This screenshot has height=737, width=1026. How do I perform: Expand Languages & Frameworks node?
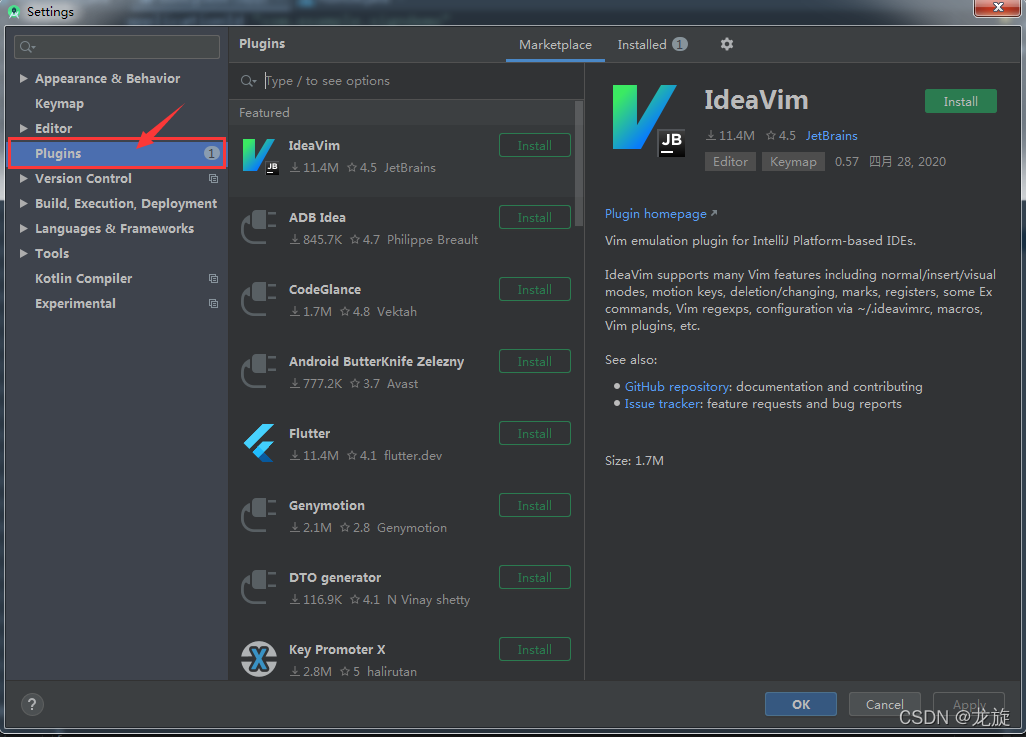pyautogui.click(x=24, y=228)
